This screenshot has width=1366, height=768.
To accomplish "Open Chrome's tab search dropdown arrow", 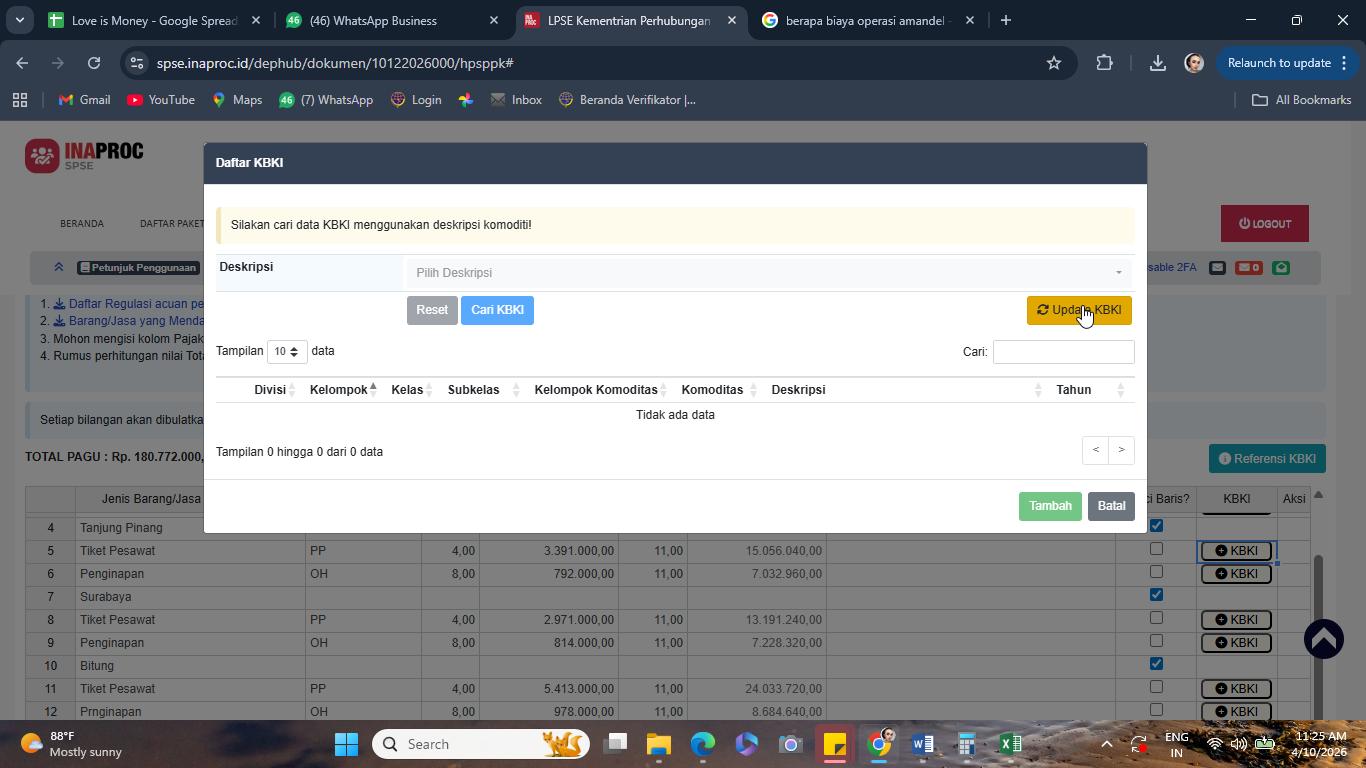I will [x=20, y=20].
